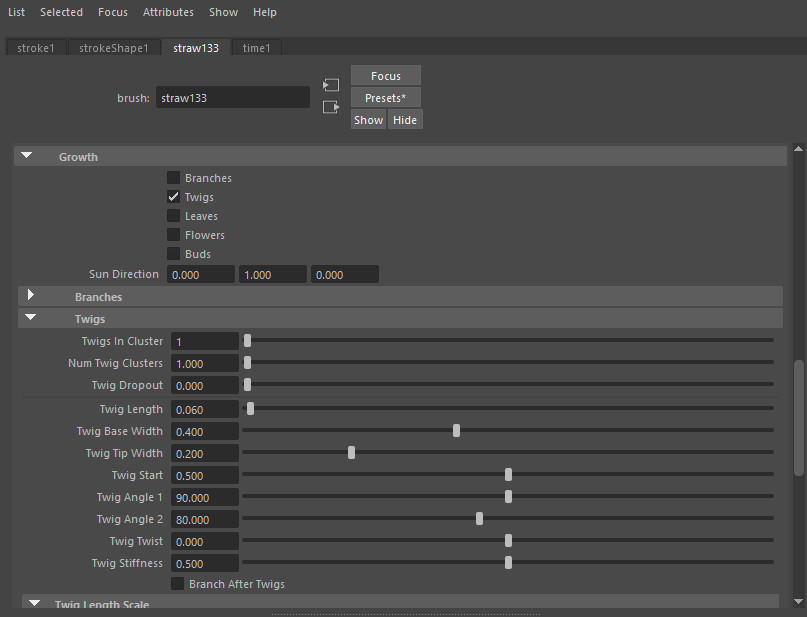
Task: Click the Show button beside Hide
Action: tap(369, 120)
